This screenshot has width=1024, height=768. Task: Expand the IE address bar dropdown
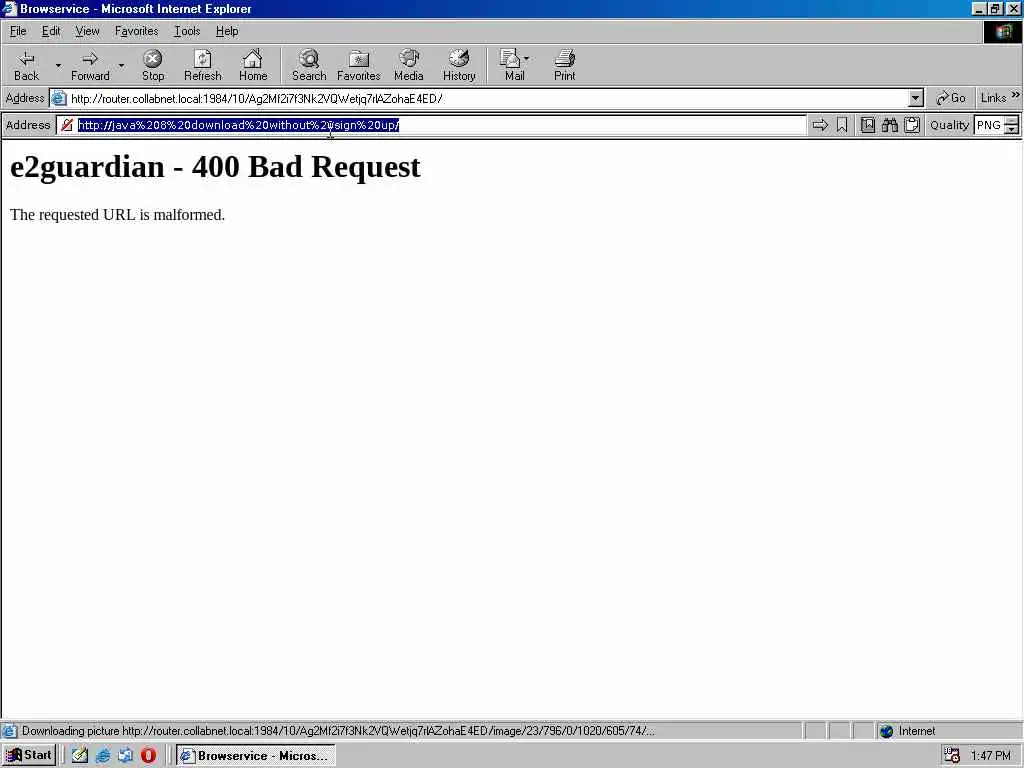(916, 99)
